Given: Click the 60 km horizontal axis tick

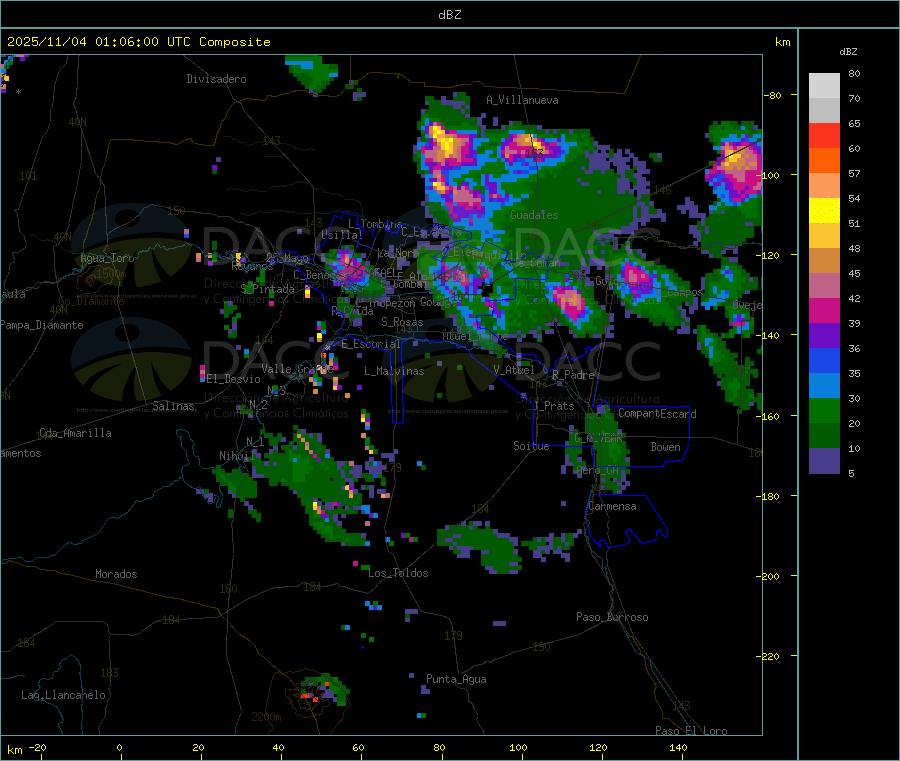Looking at the screenshot, I should point(358,748).
